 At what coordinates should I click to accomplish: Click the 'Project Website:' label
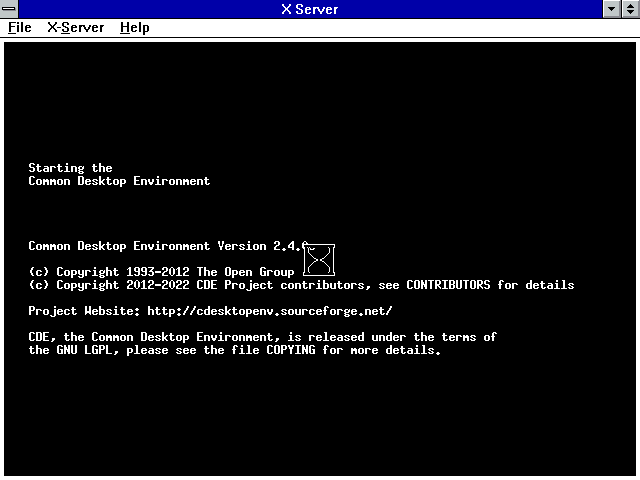point(84,311)
